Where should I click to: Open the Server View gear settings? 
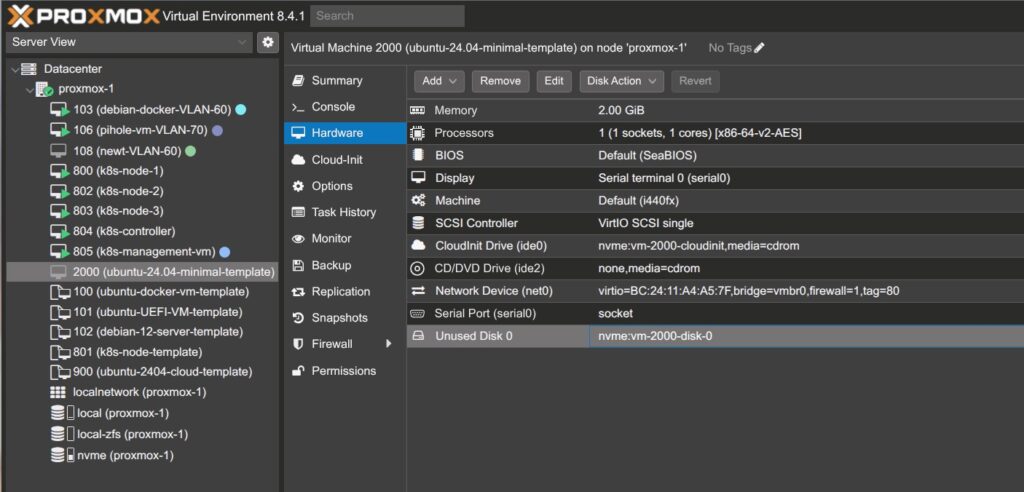[x=267, y=42]
